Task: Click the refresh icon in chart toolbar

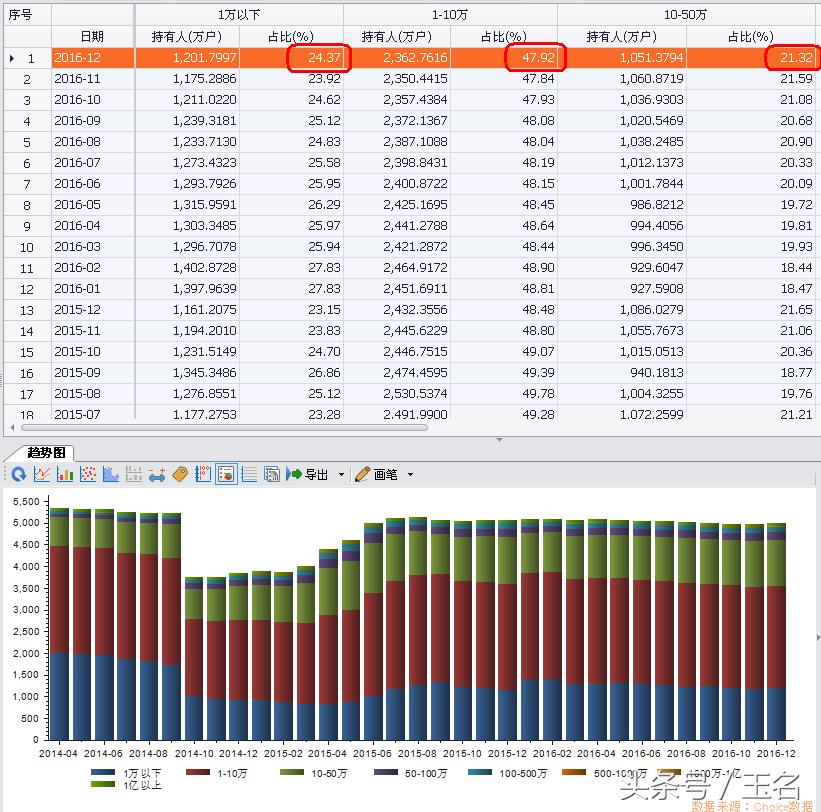Action: pyautogui.click(x=18, y=474)
